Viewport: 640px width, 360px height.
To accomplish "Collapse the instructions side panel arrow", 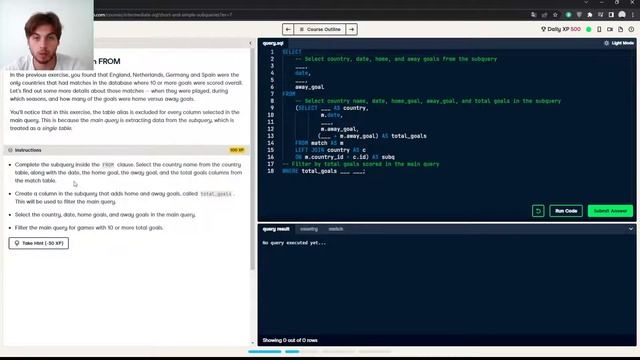I will [x=250, y=43].
